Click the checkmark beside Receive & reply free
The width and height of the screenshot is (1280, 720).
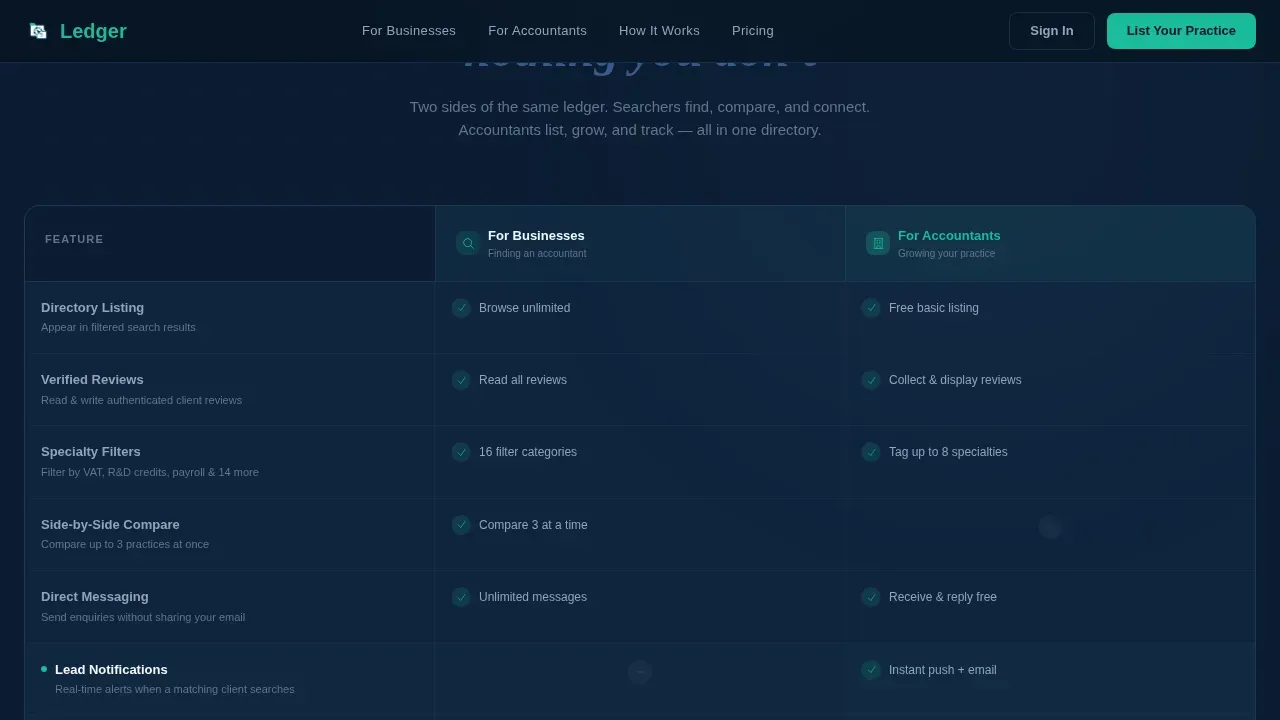tap(871, 597)
